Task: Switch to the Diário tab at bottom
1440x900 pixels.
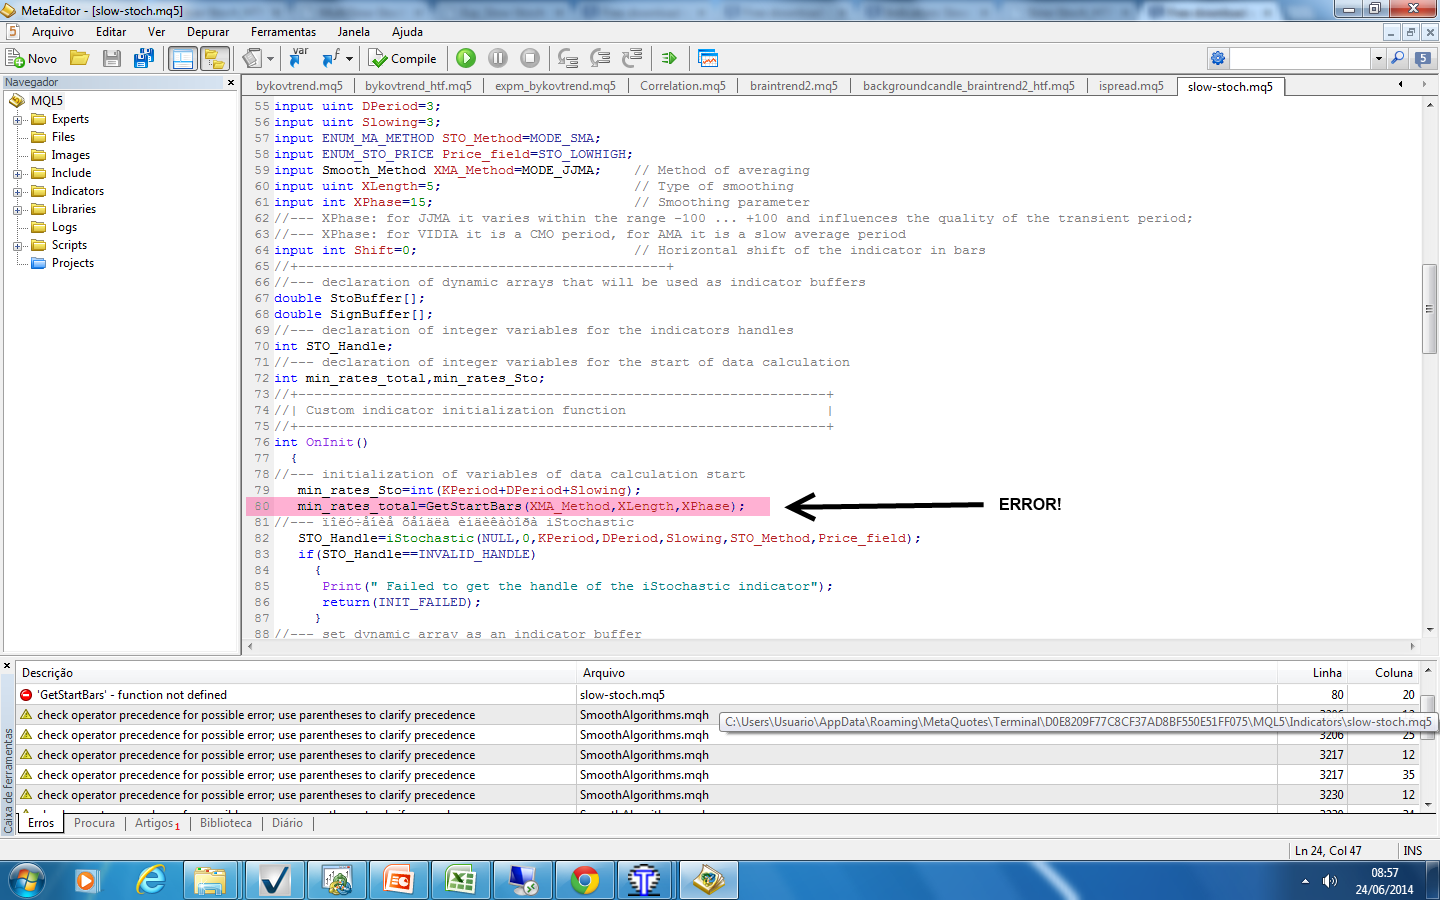Action: click(287, 823)
